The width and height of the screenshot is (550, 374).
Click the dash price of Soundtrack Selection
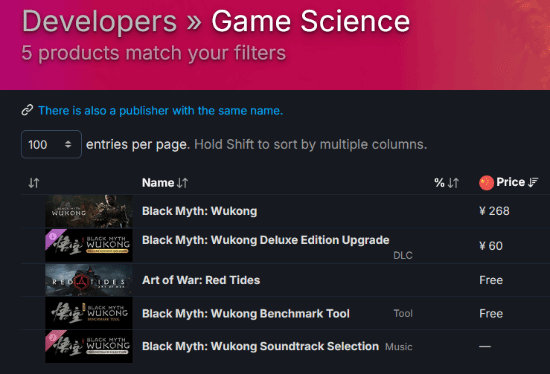point(485,346)
